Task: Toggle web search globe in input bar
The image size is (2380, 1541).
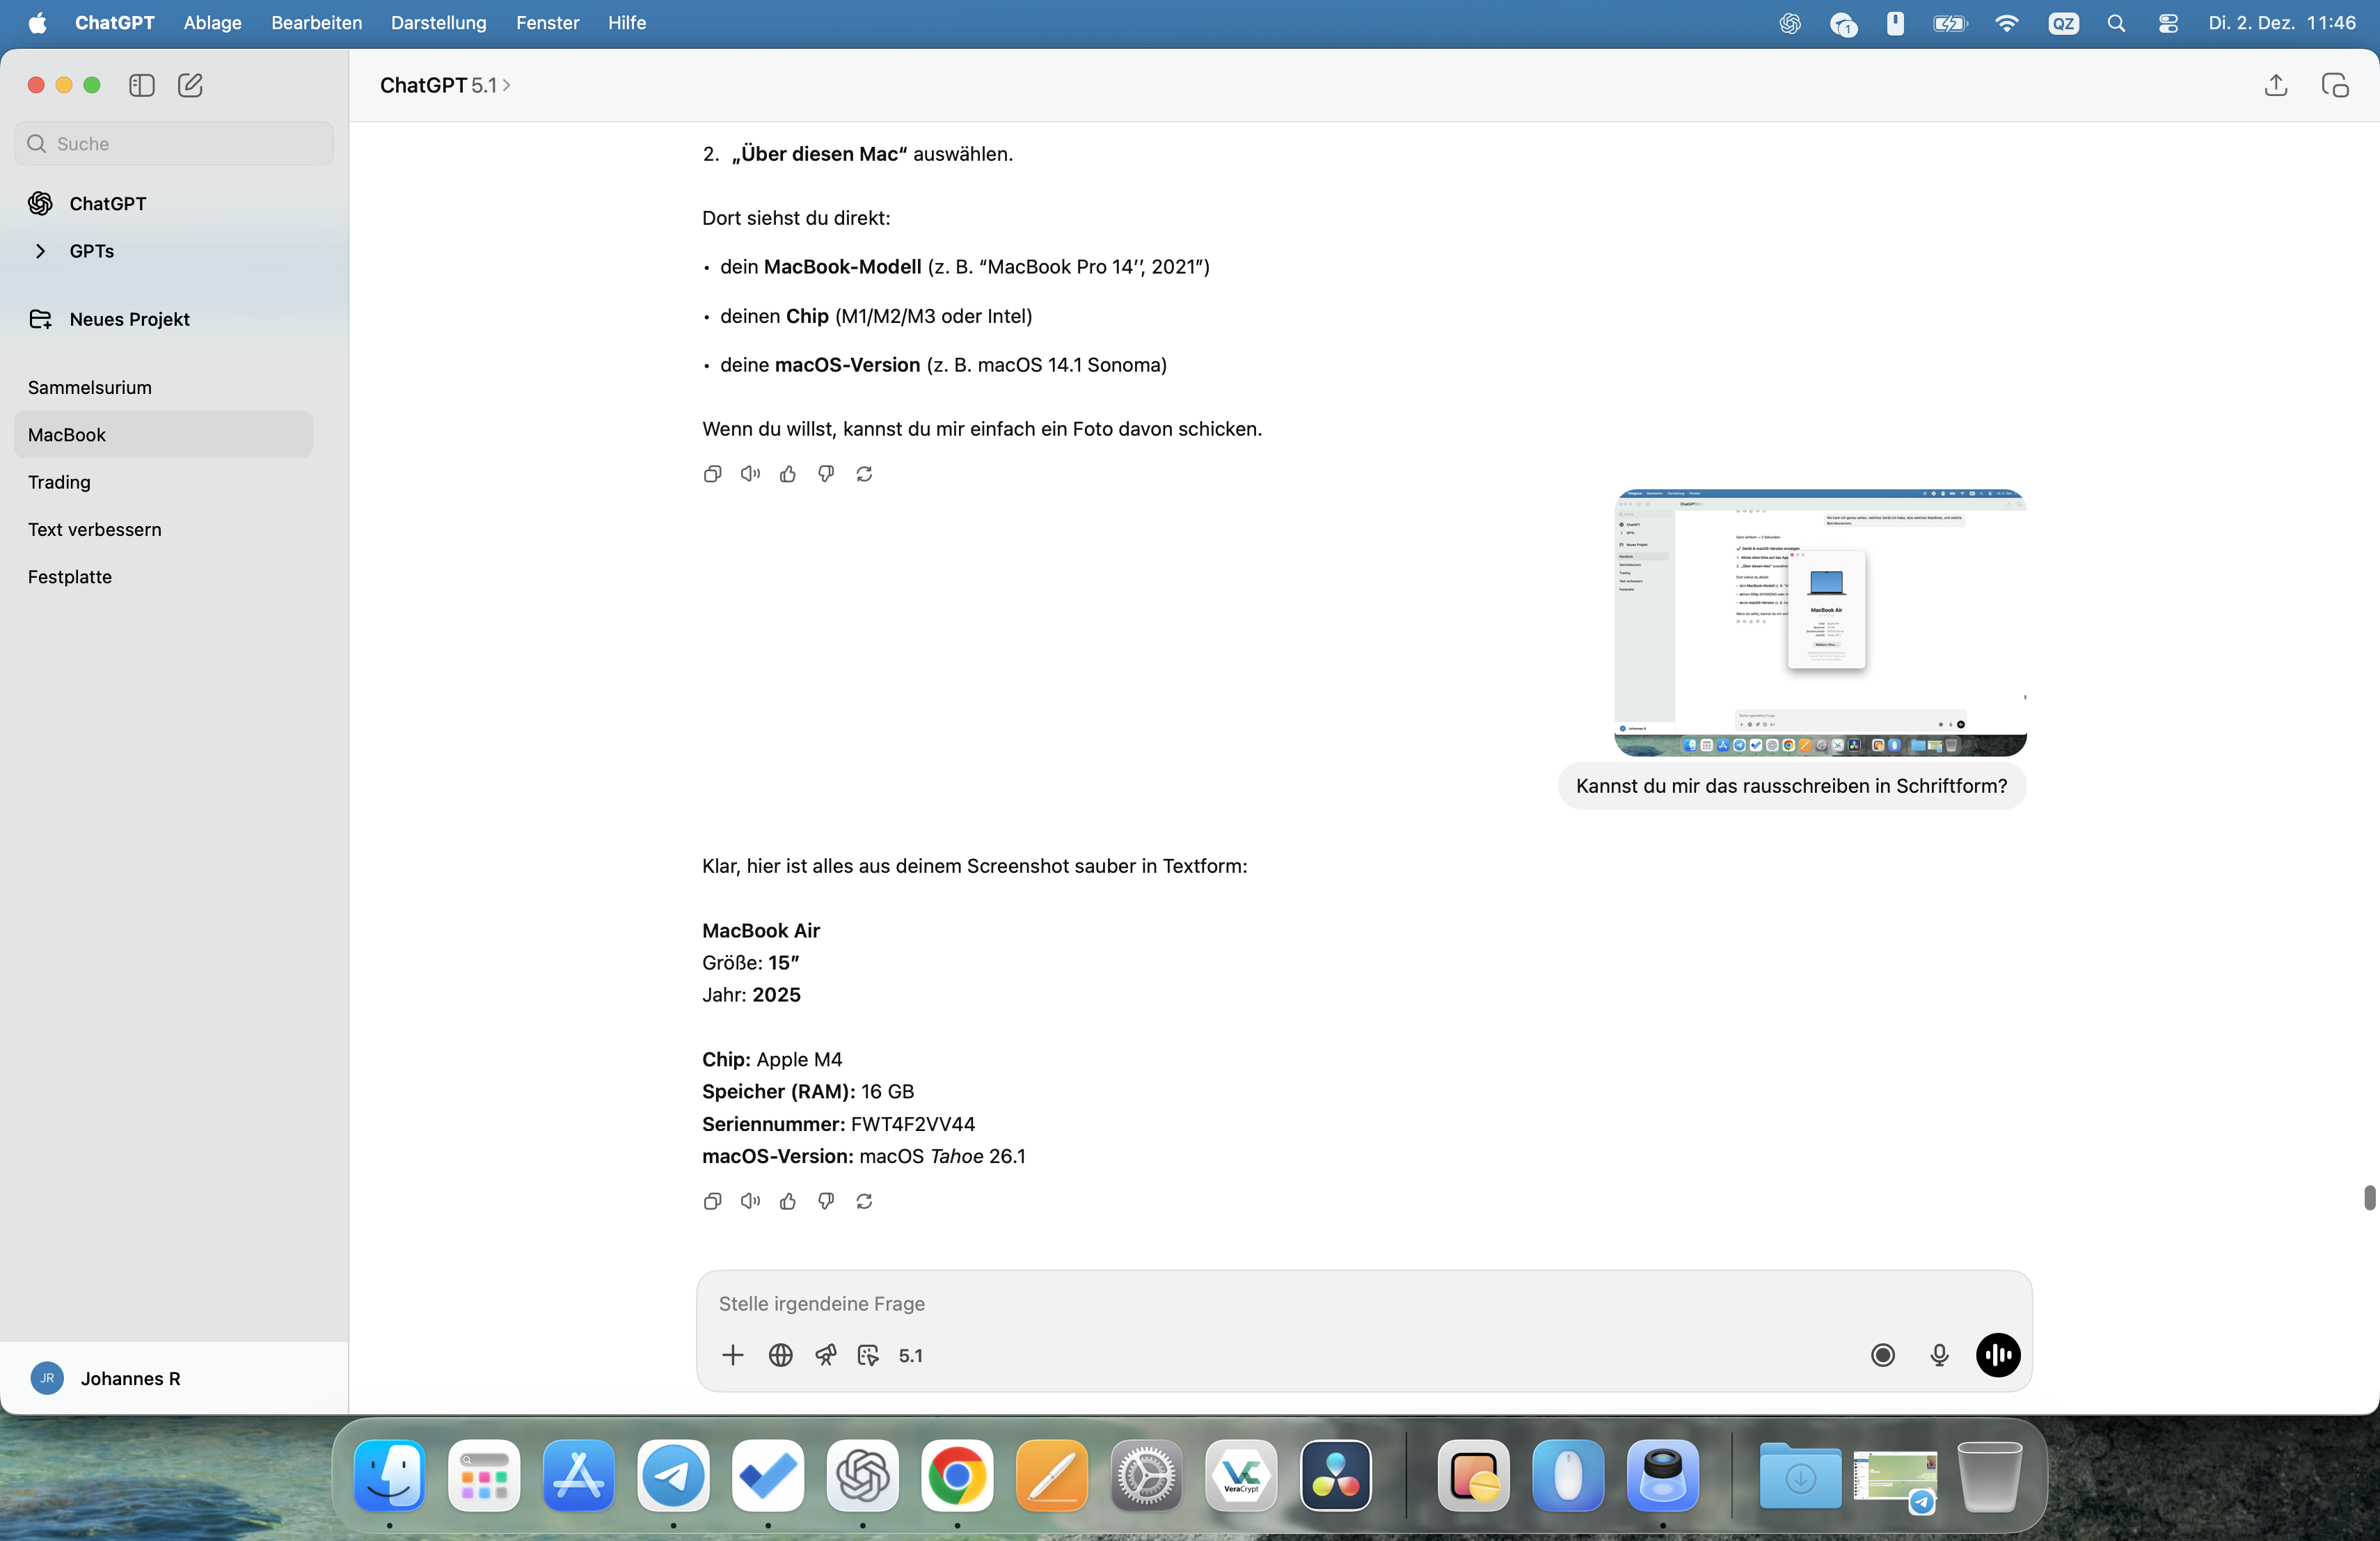Action: coord(780,1355)
